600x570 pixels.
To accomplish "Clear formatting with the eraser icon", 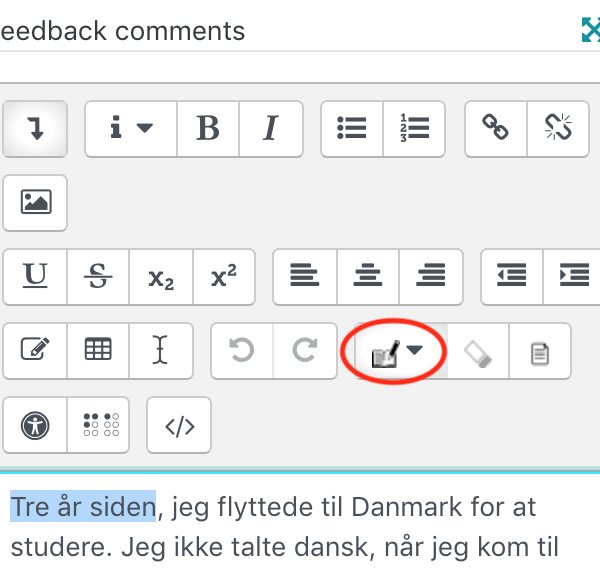I will 478,350.
